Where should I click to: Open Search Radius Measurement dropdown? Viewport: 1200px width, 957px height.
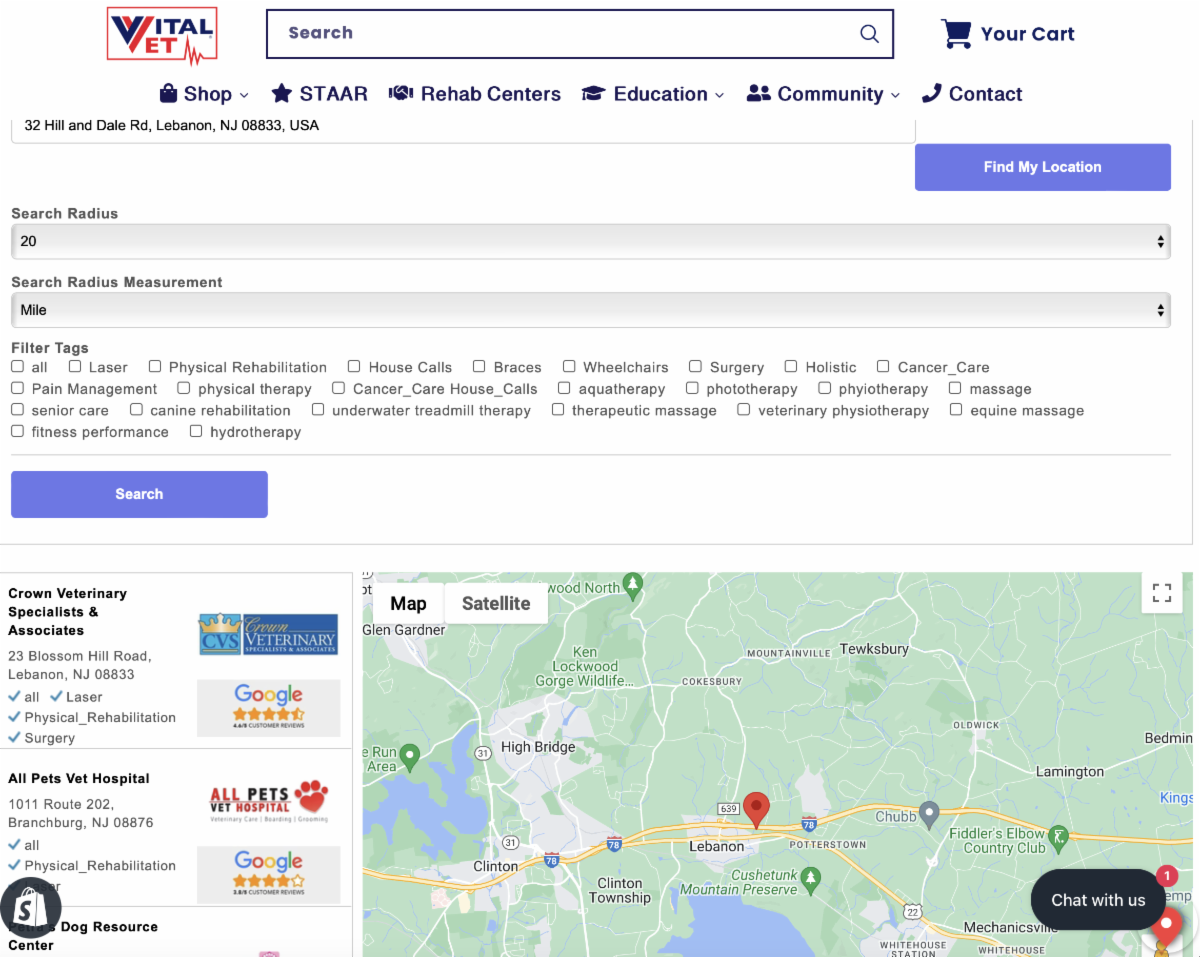(x=590, y=310)
